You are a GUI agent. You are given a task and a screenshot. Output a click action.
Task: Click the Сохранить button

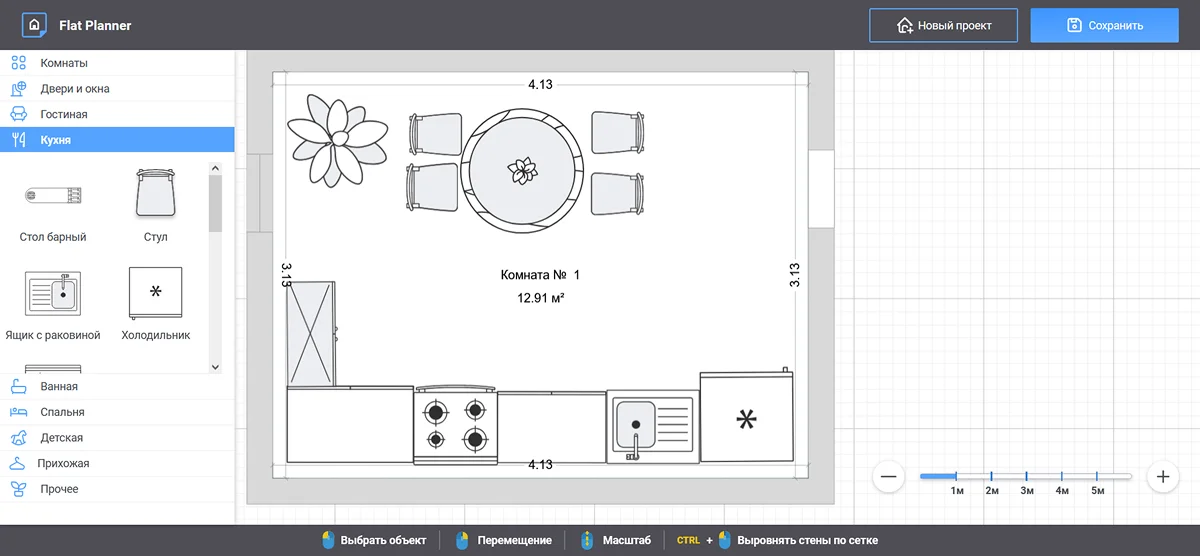[1104, 25]
